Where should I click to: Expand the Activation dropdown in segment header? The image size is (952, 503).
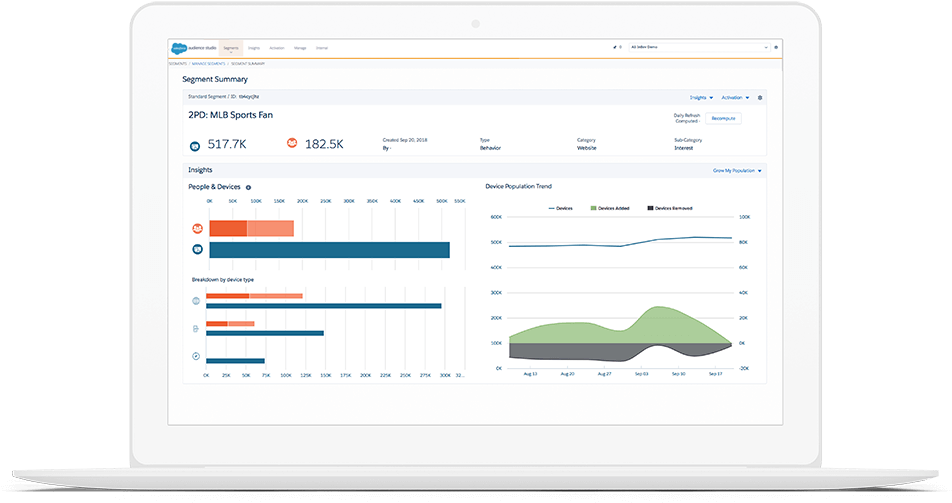pos(735,98)
